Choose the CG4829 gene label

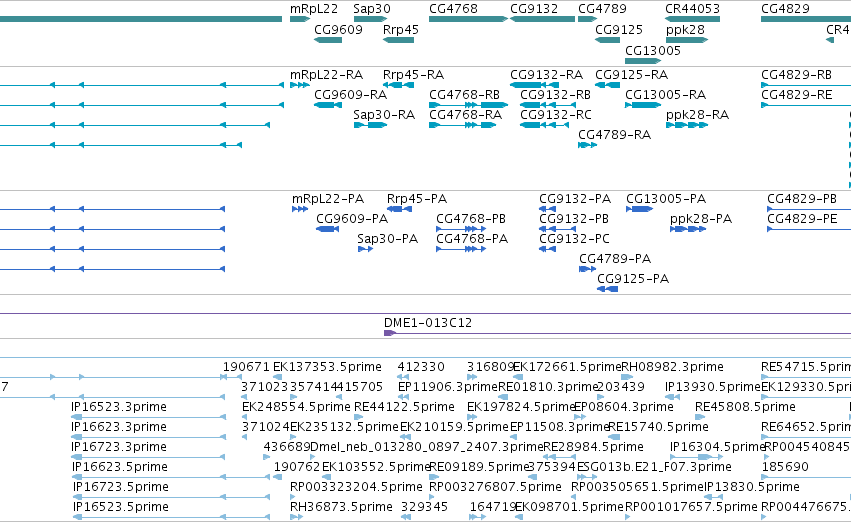(785, 9)
